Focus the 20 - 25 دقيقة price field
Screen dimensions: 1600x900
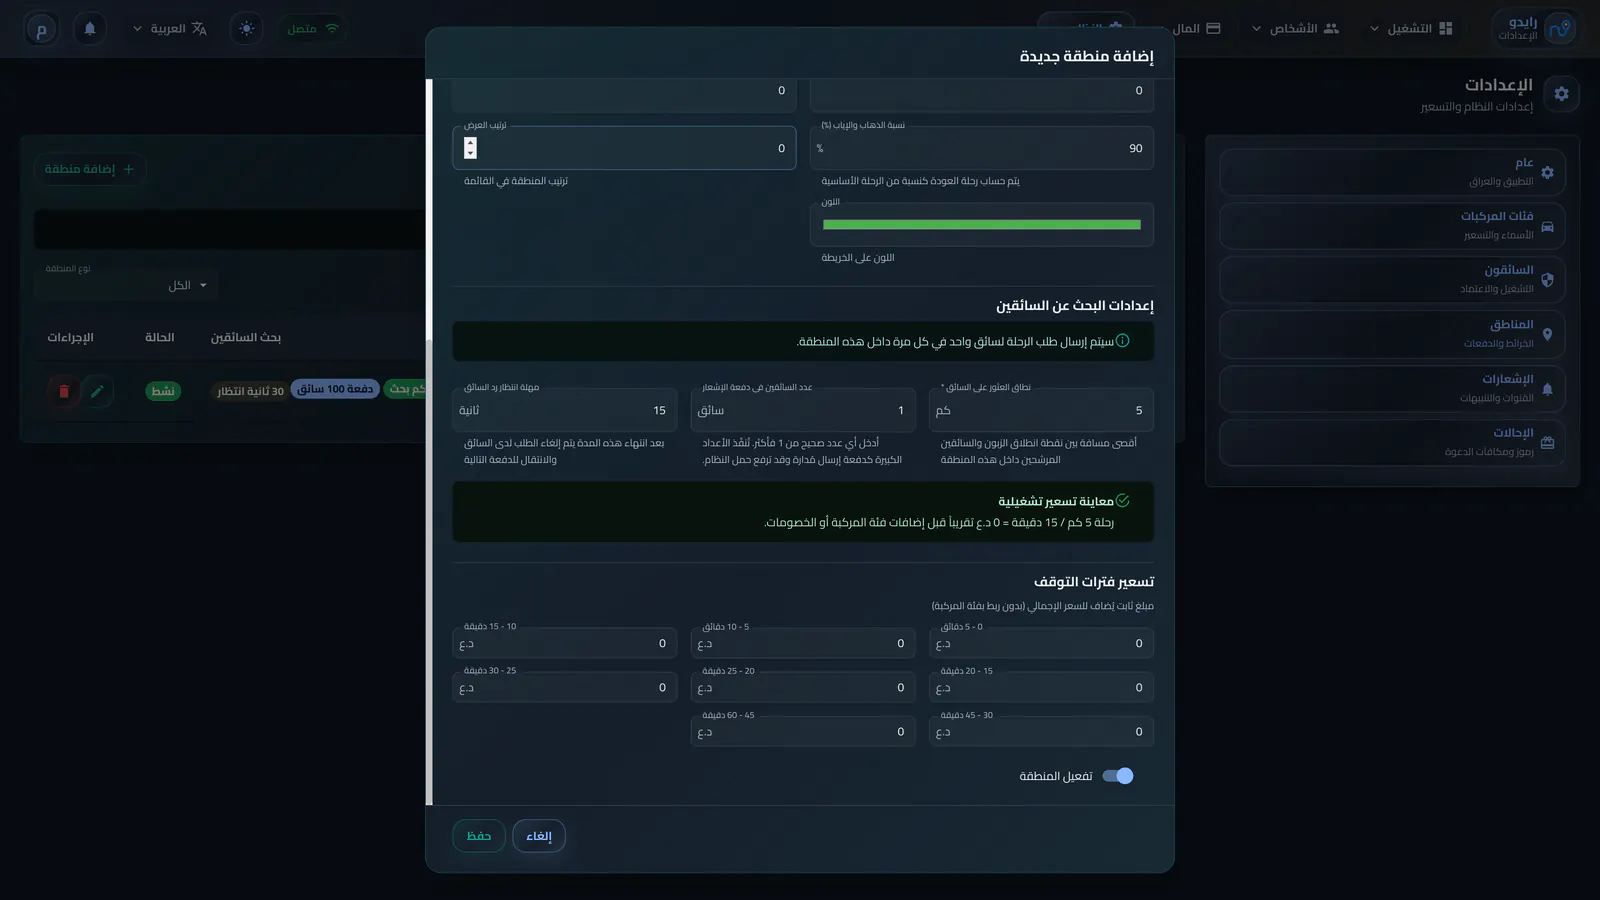pyautogui.click(x=803, y=688)
